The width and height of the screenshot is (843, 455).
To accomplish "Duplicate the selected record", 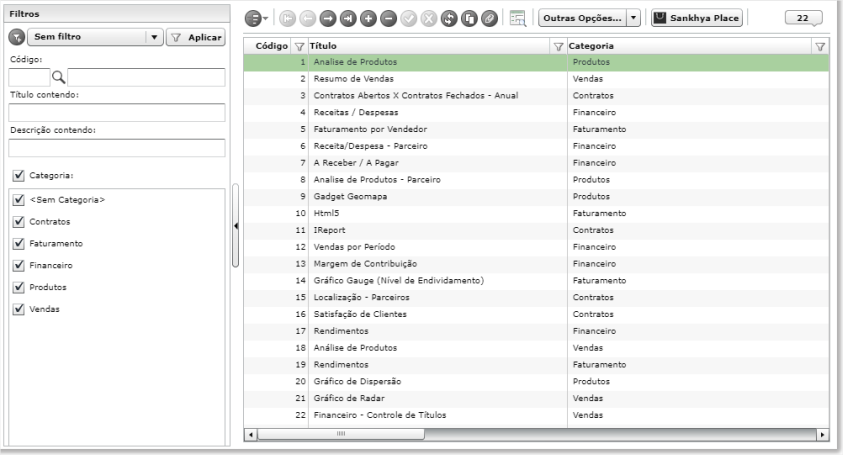I will click(x=469, y=19).
